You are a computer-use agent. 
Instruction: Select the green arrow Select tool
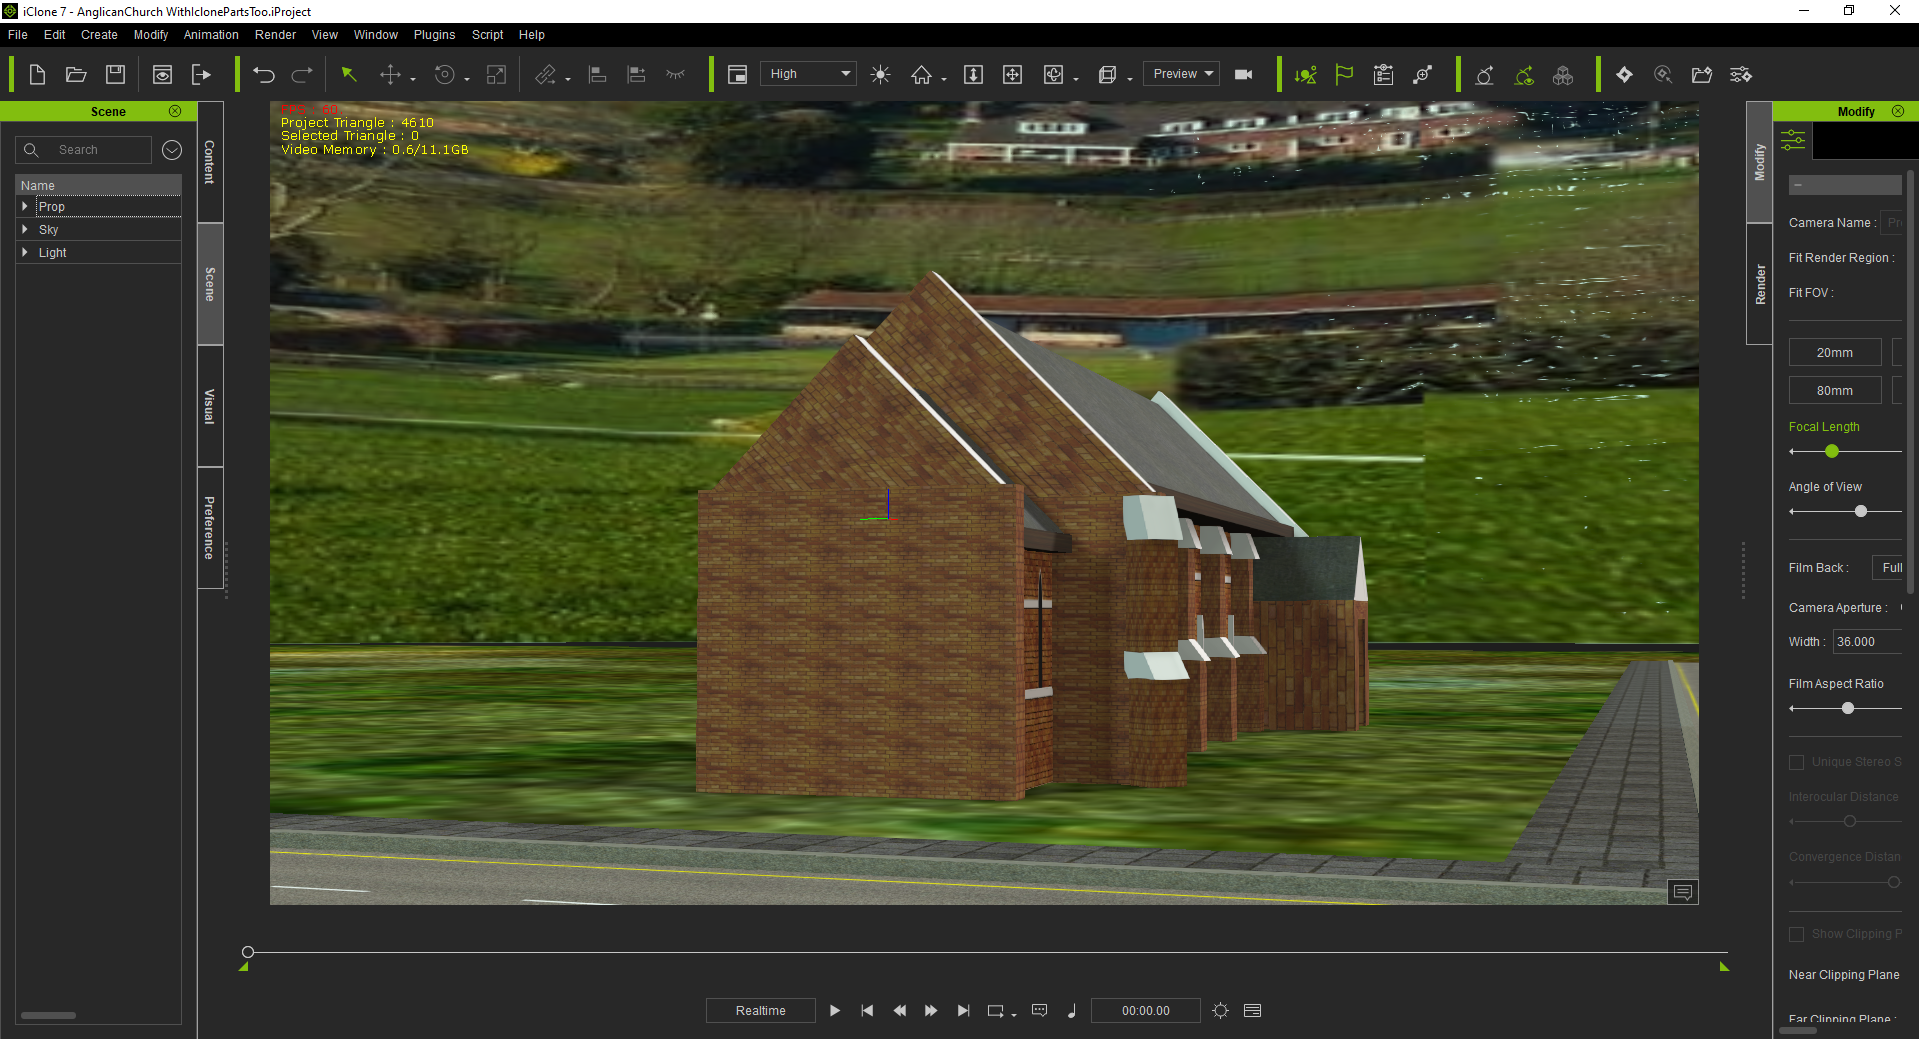[349, 75]
